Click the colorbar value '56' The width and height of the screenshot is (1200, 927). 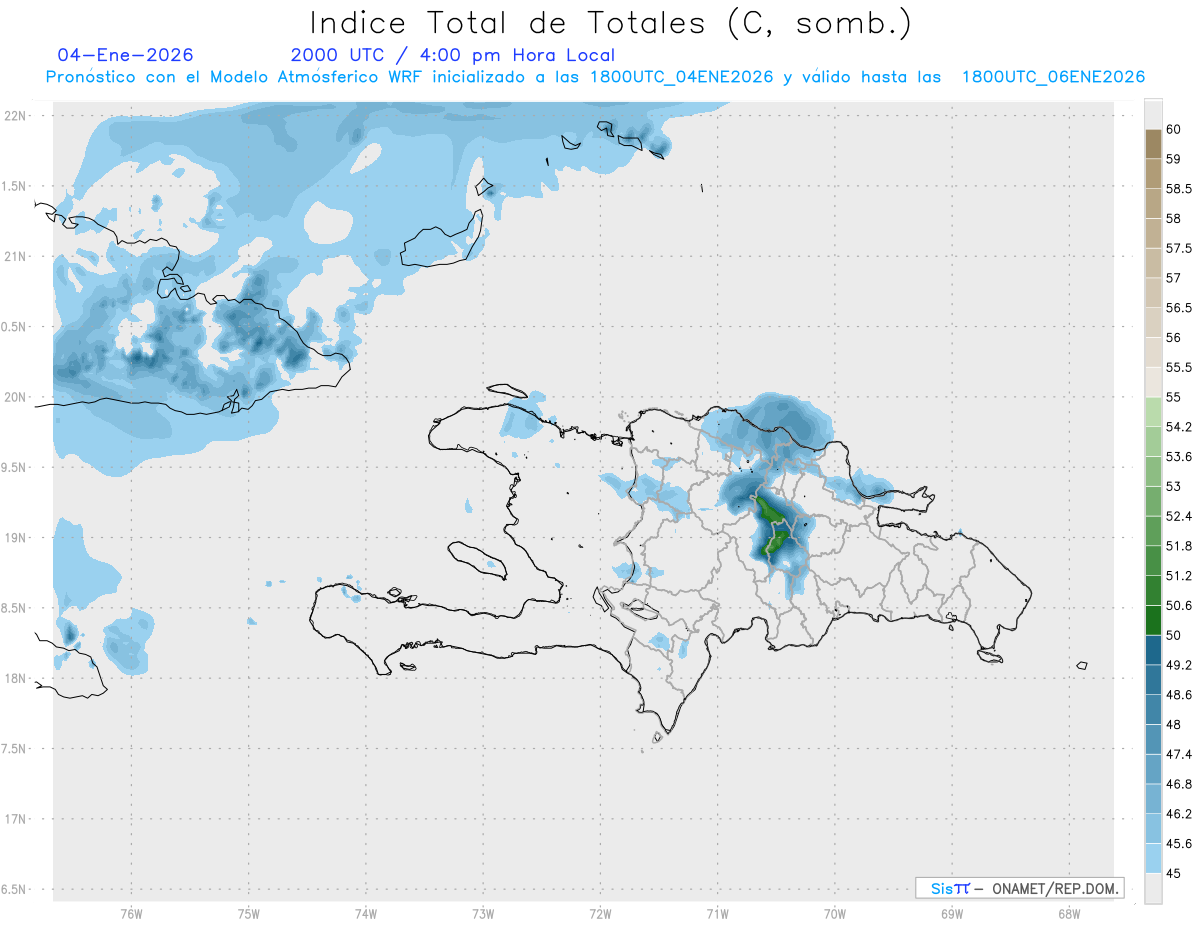pos(1173,337)
